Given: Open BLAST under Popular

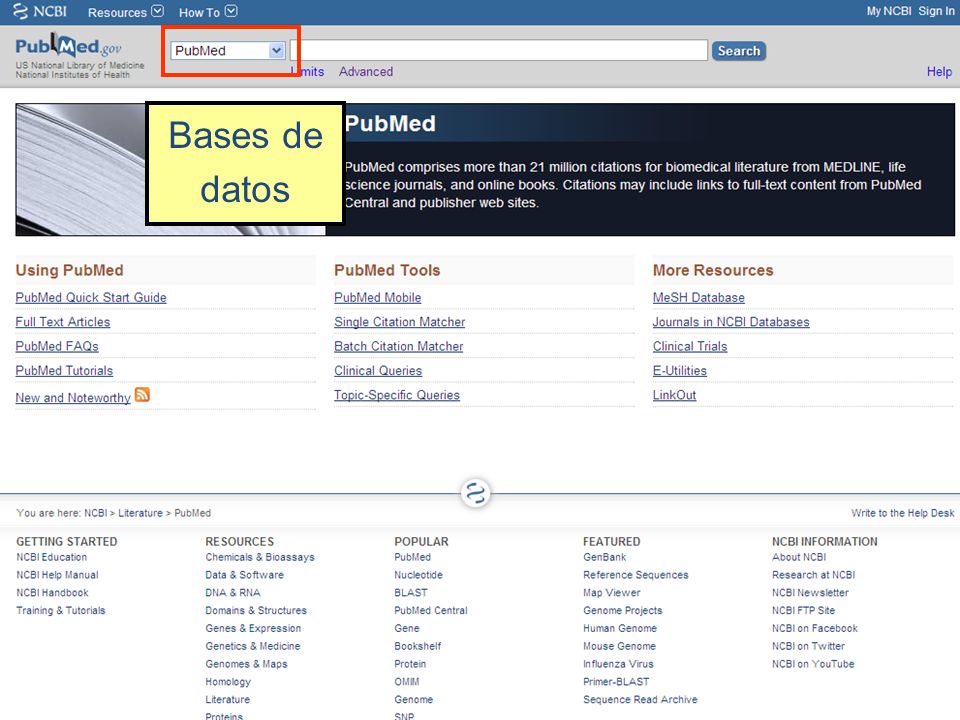Looking at the screenshot, I should click(x=411, y=593).
